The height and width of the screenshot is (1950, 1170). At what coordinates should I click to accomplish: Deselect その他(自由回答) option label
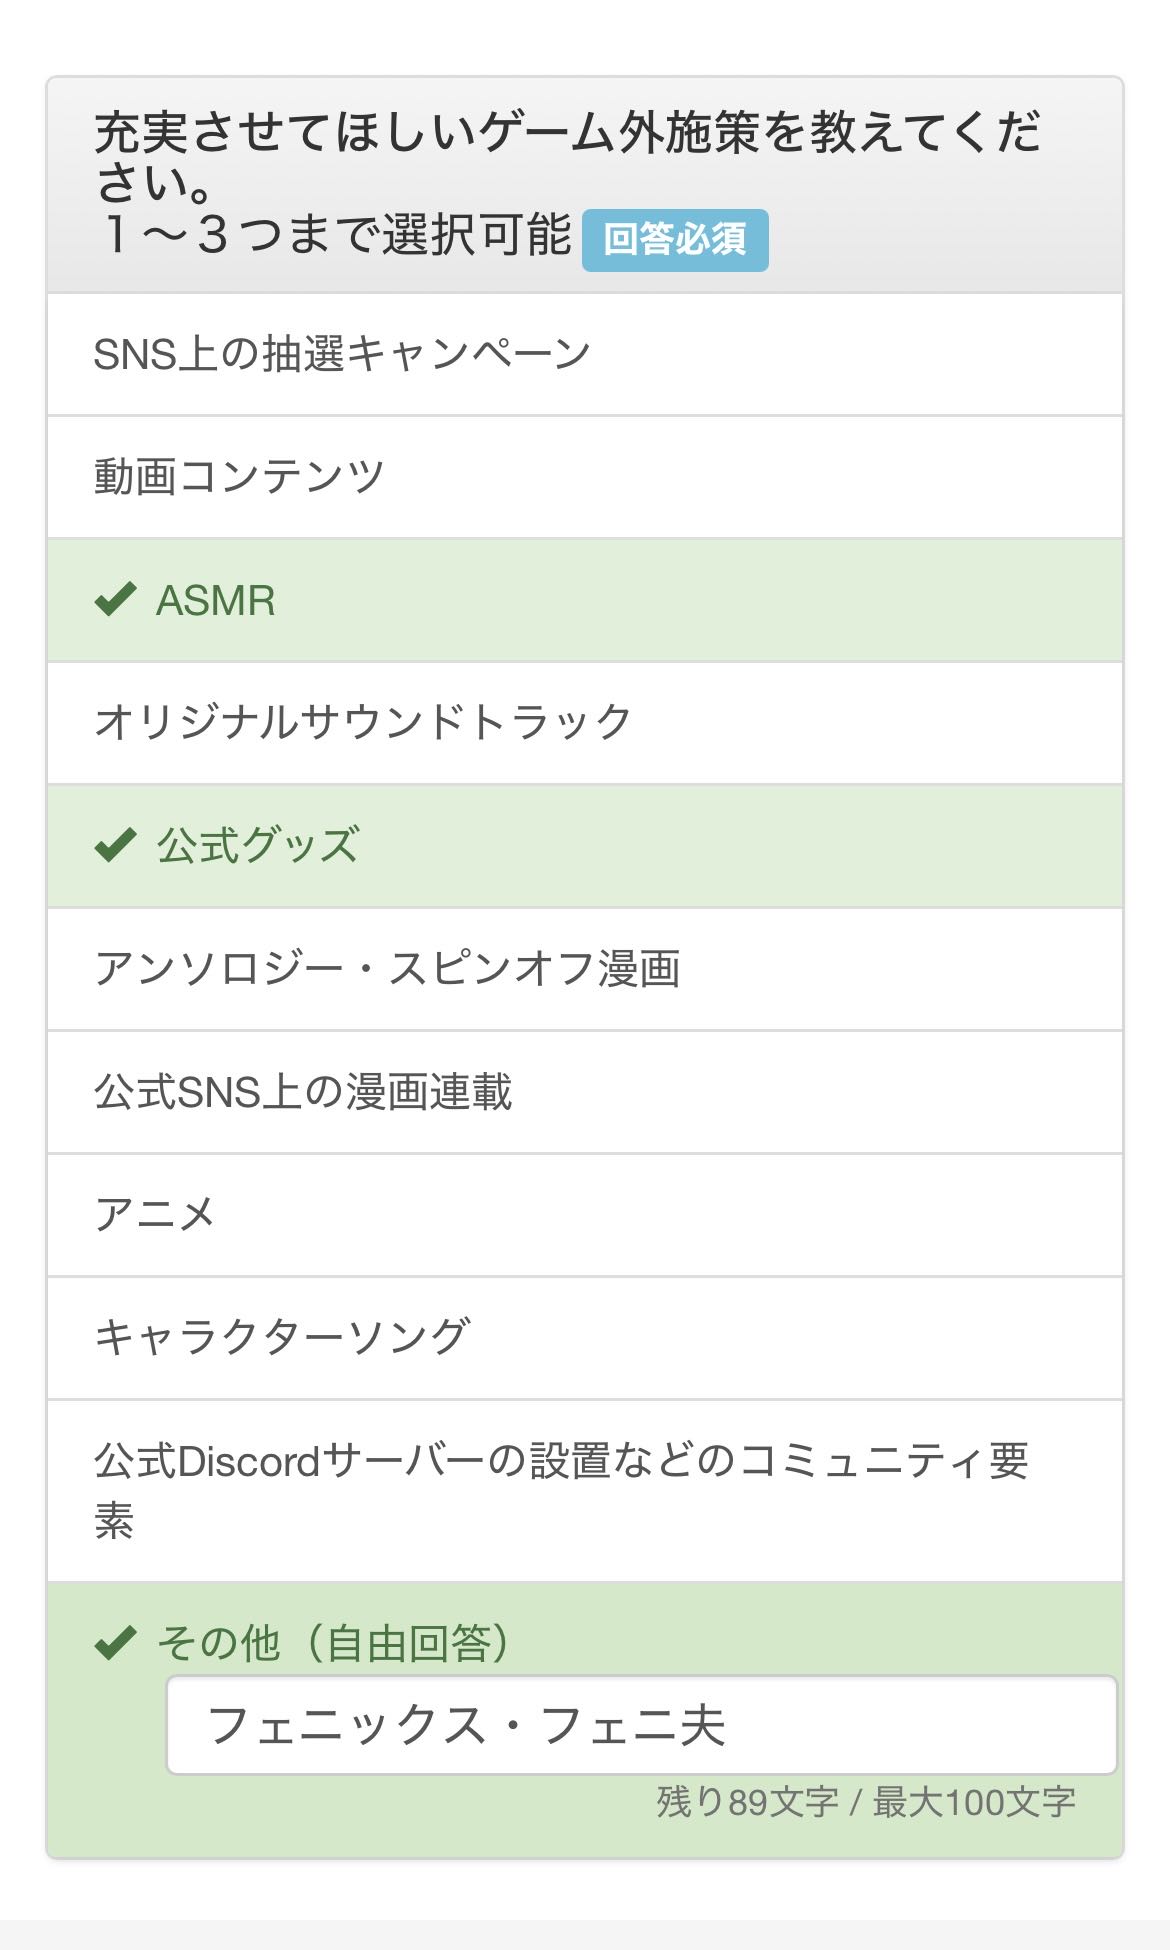pos(334,1642)
